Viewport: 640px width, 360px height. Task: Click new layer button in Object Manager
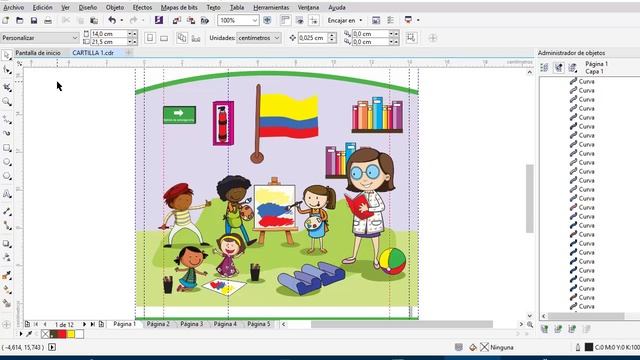(x=544, y=329)
